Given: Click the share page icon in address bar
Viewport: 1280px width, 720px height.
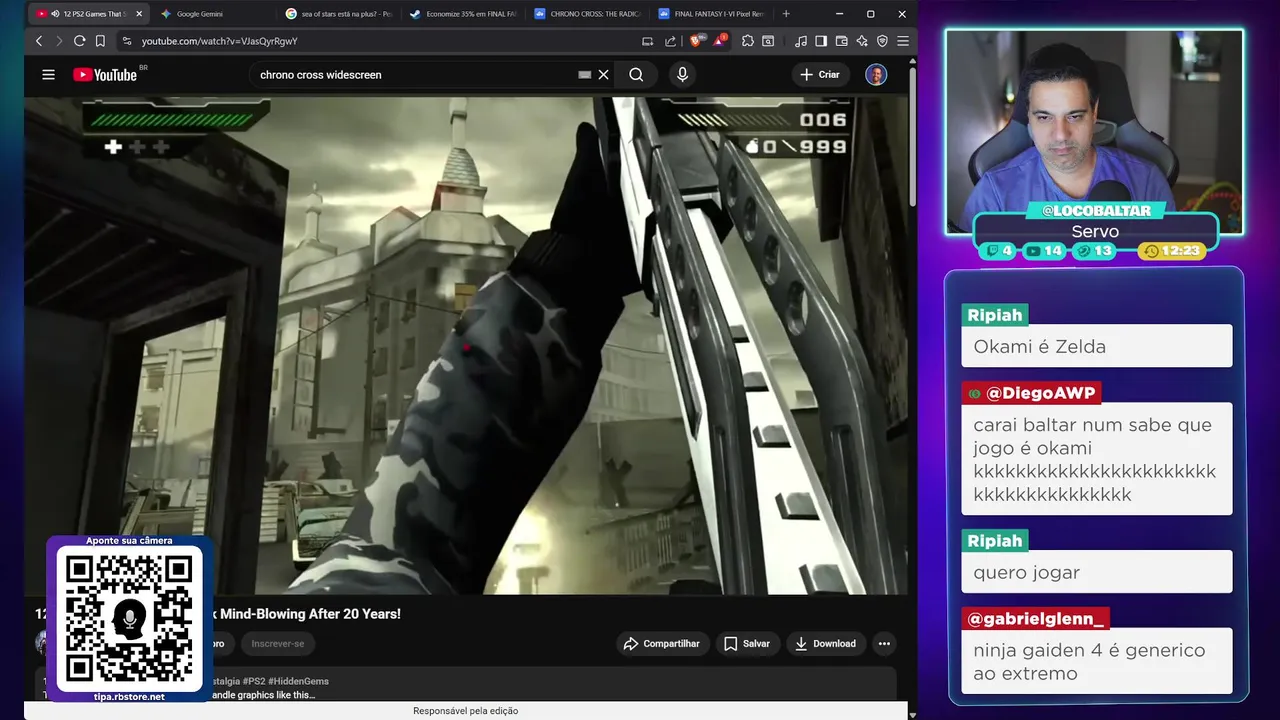Looking at the screenshot, I should tap(671, 41).
